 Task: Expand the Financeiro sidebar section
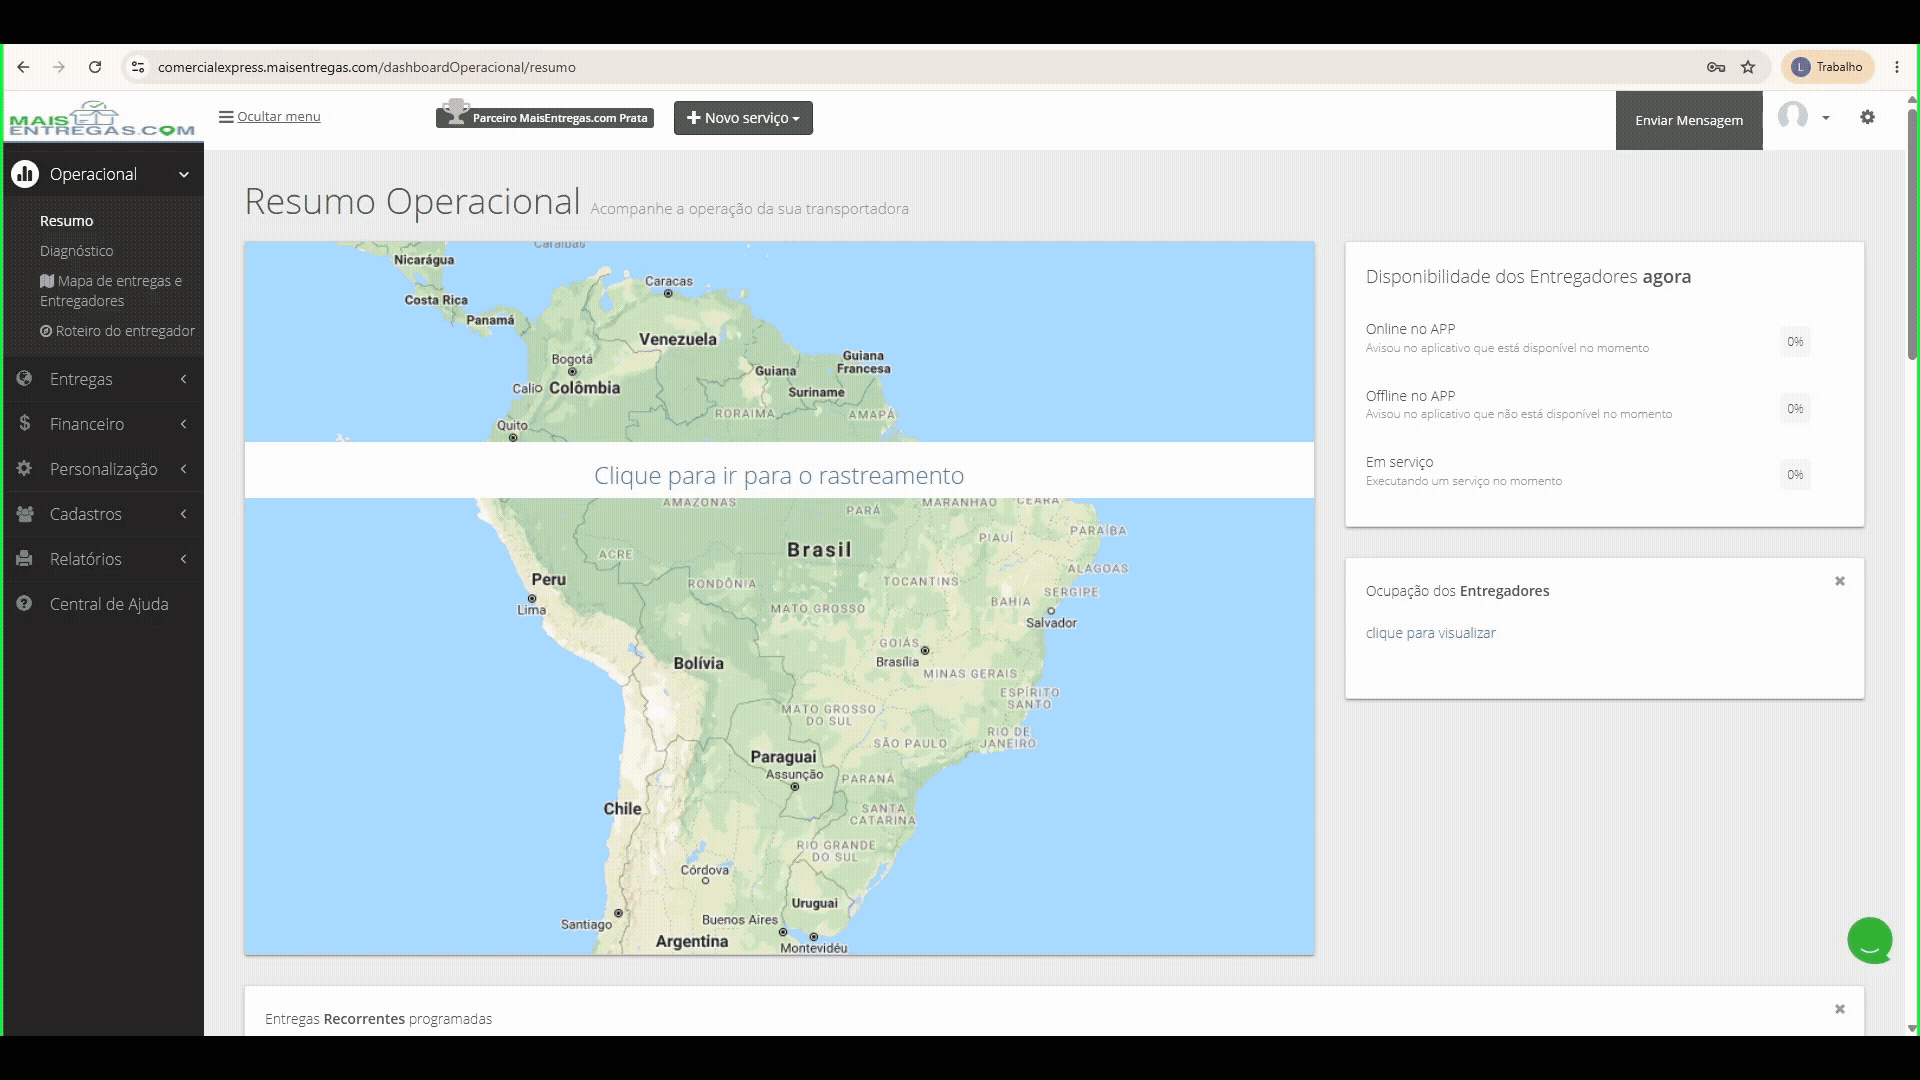[103, 424]
